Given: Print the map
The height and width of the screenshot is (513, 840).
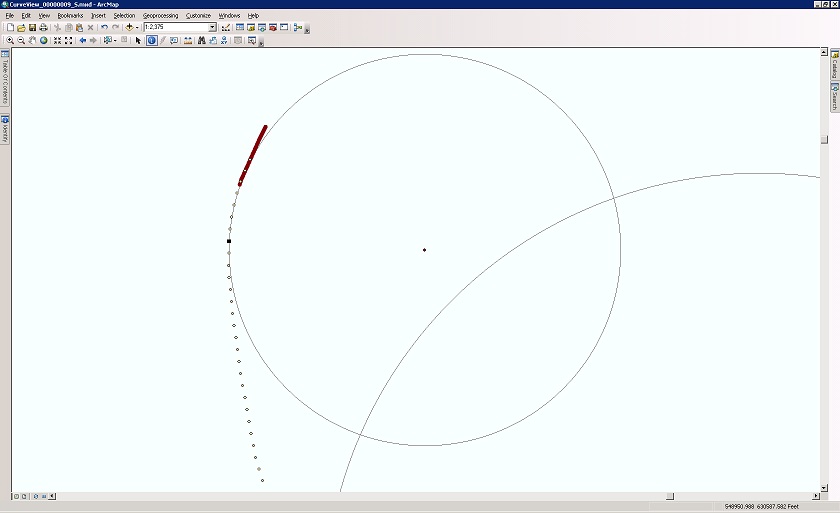Looking at the screenshot, I should click(x=43, y=27).
